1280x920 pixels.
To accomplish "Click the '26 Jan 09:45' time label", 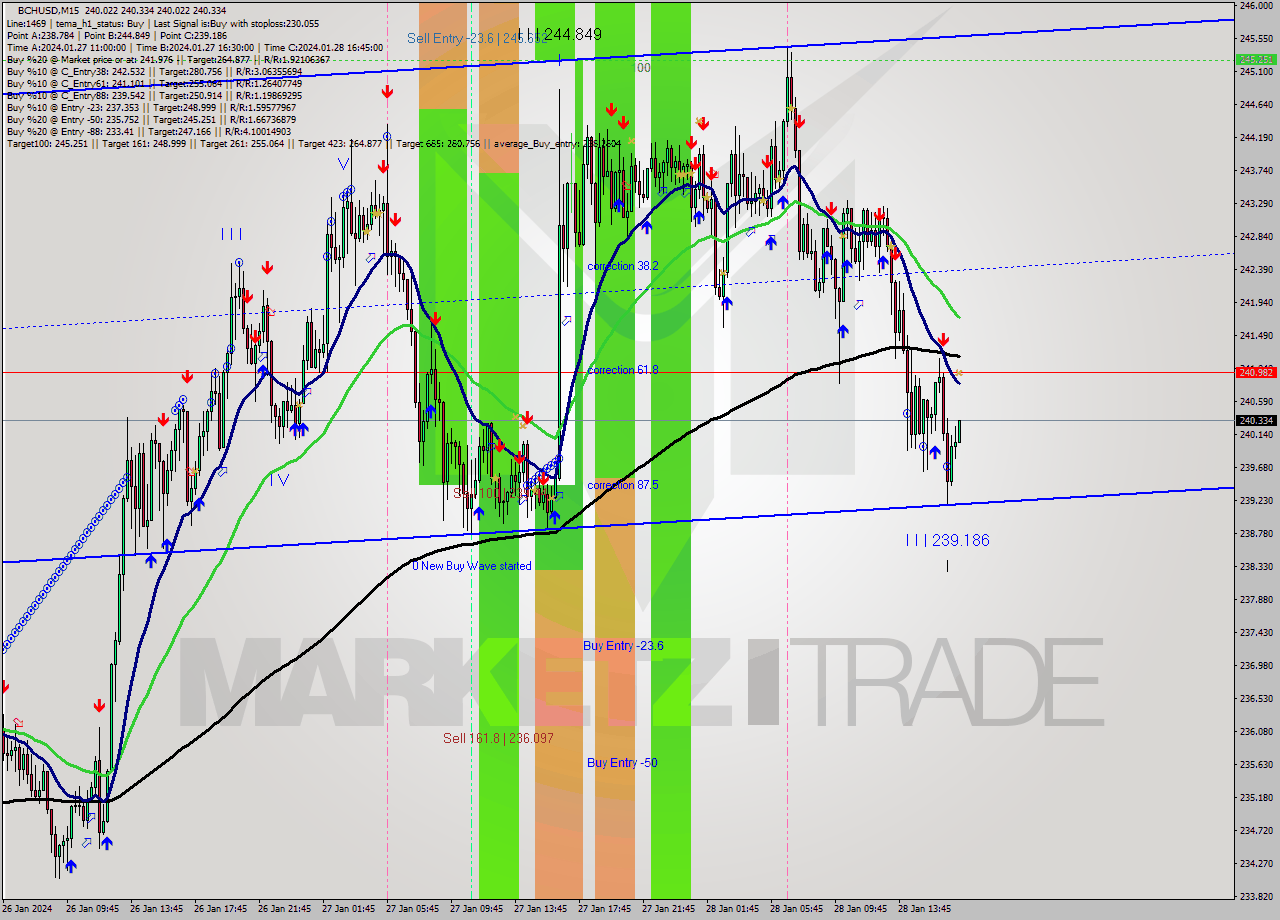I will pyautogui.click(x=93, y=909).
